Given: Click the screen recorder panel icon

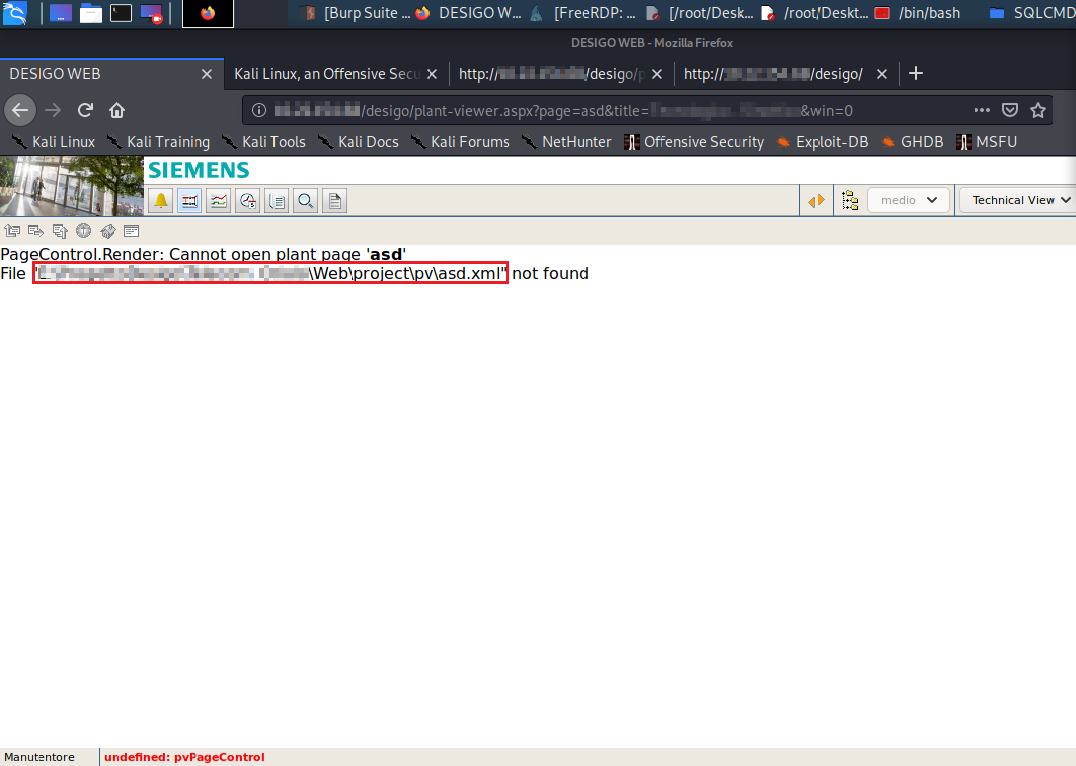Looking at the screenshot, I should pyautogui.click(x=151, y=13).
